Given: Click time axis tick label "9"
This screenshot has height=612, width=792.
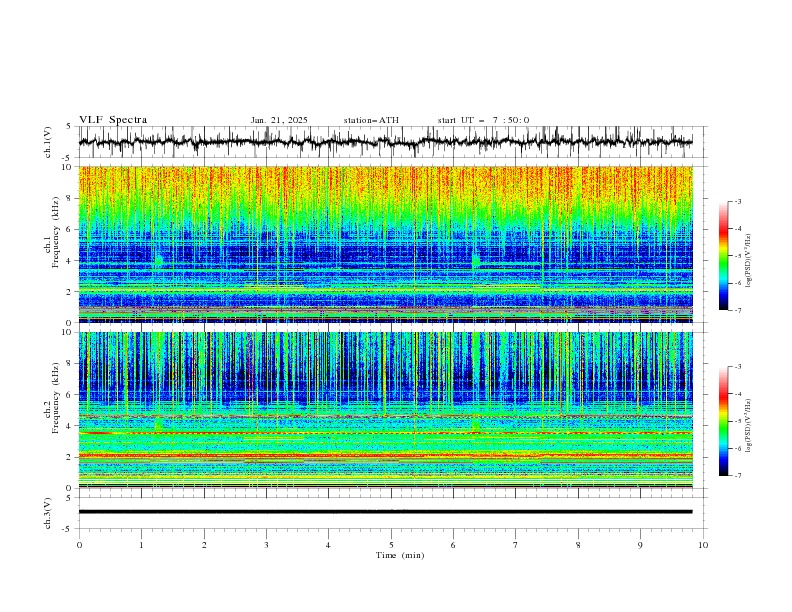Looking at the screenshot, I should pyautogui.click(x=640, y=545).
